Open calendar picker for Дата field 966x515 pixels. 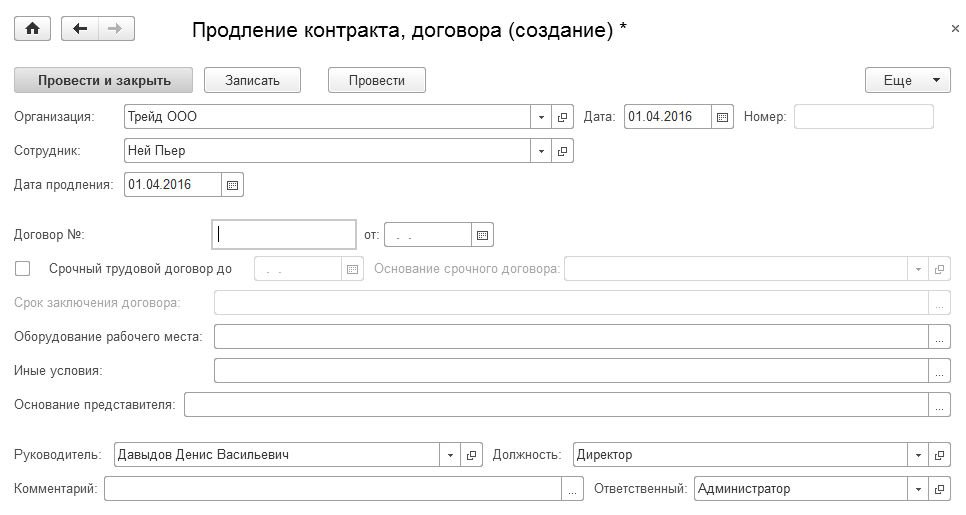pyautogui.click(x=723, y=117)
